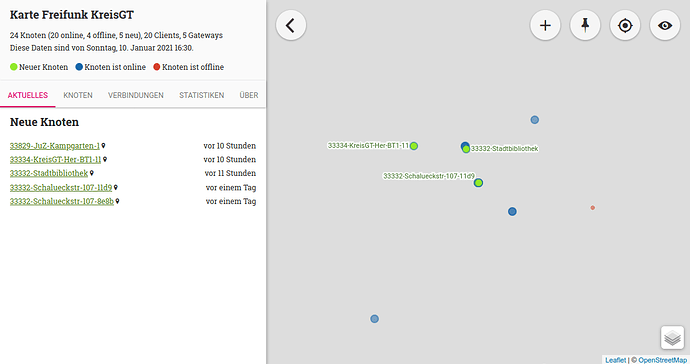Show location pin for 33829-JuZ-Kampgarten-1

pos(103,146)
